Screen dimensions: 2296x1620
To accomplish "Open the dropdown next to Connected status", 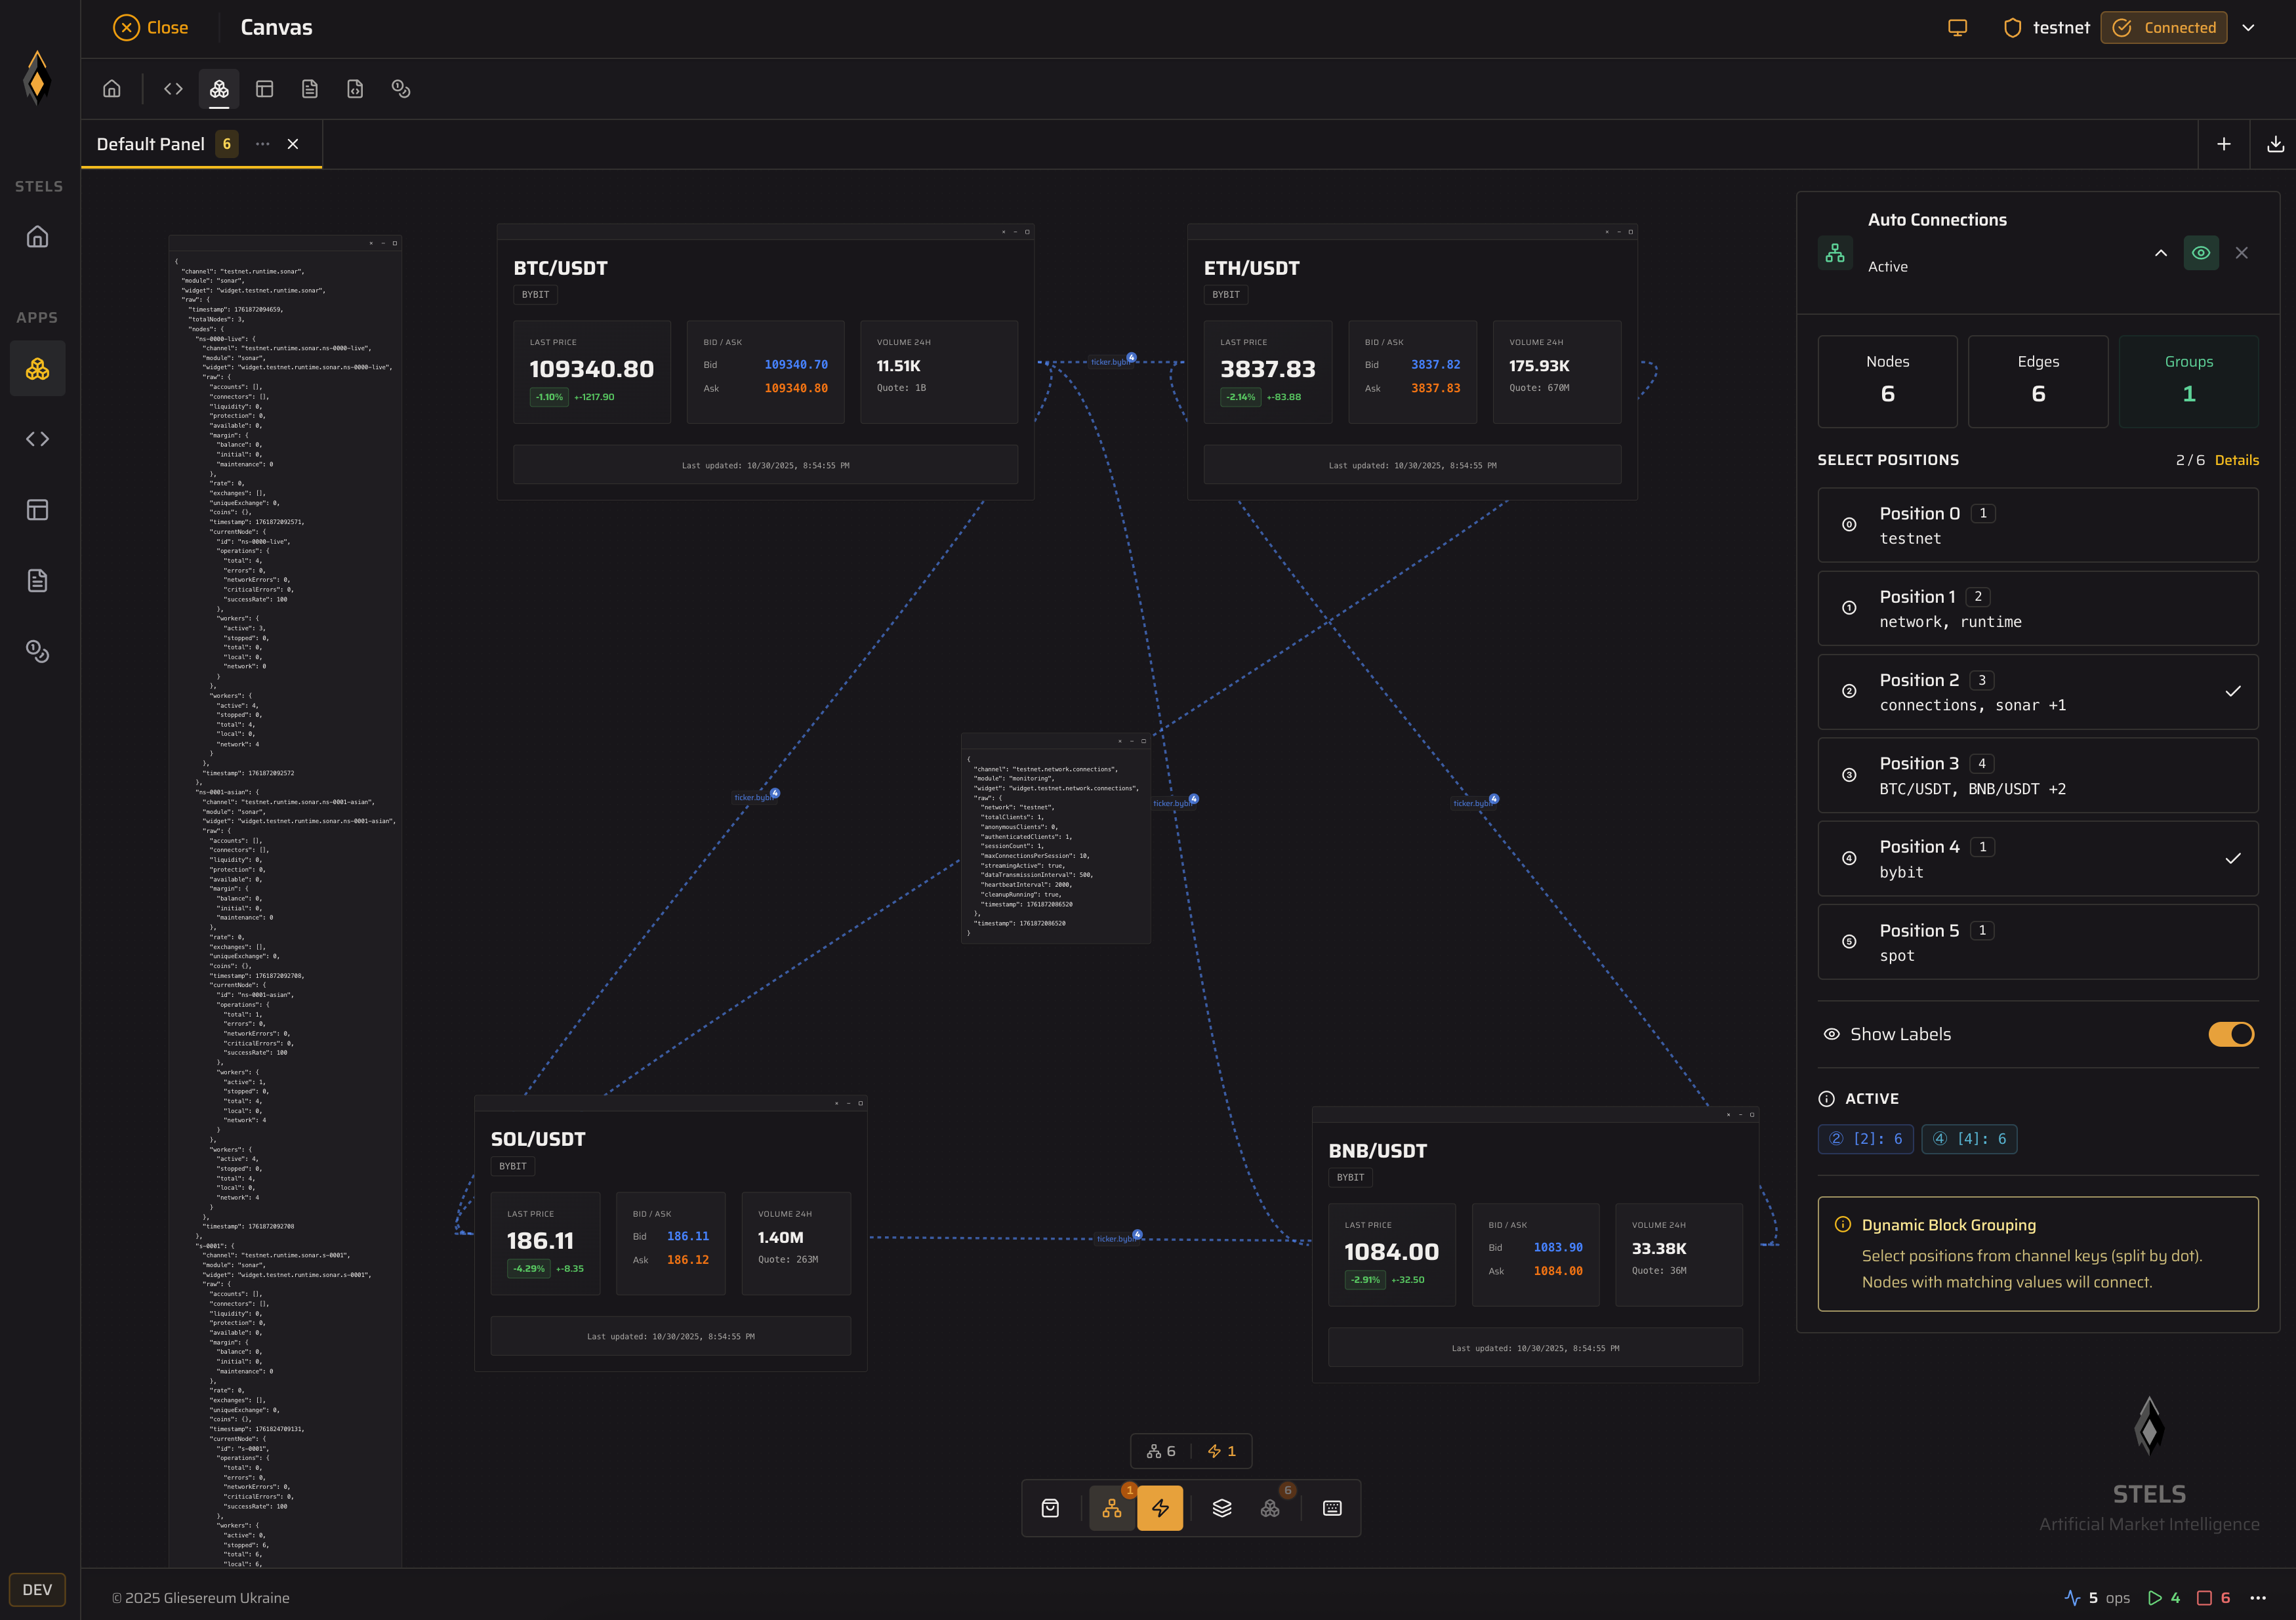I will (2250, 27).
